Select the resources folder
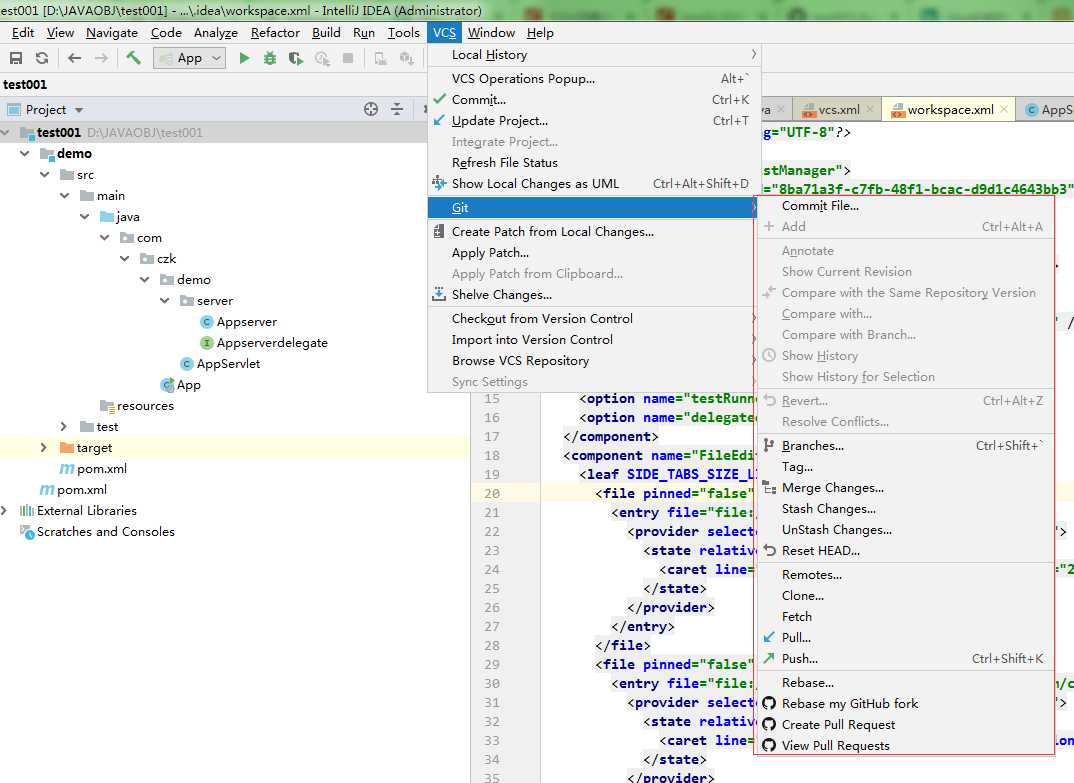 tap(137, 406)
